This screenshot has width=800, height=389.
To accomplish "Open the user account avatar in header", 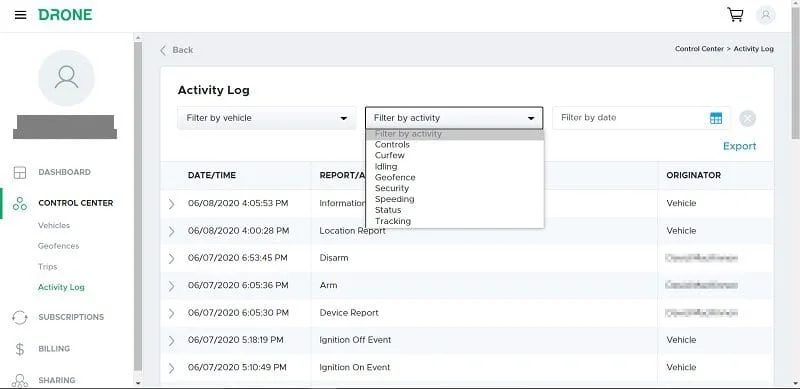I will pyautogui.click(x=765, y=15).
